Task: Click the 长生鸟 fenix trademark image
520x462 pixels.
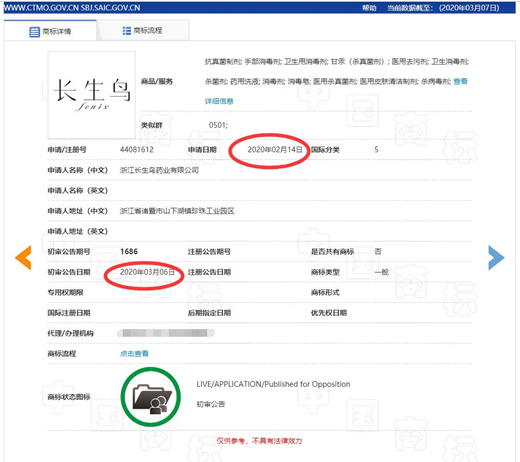Action: [x=92, y=95]
